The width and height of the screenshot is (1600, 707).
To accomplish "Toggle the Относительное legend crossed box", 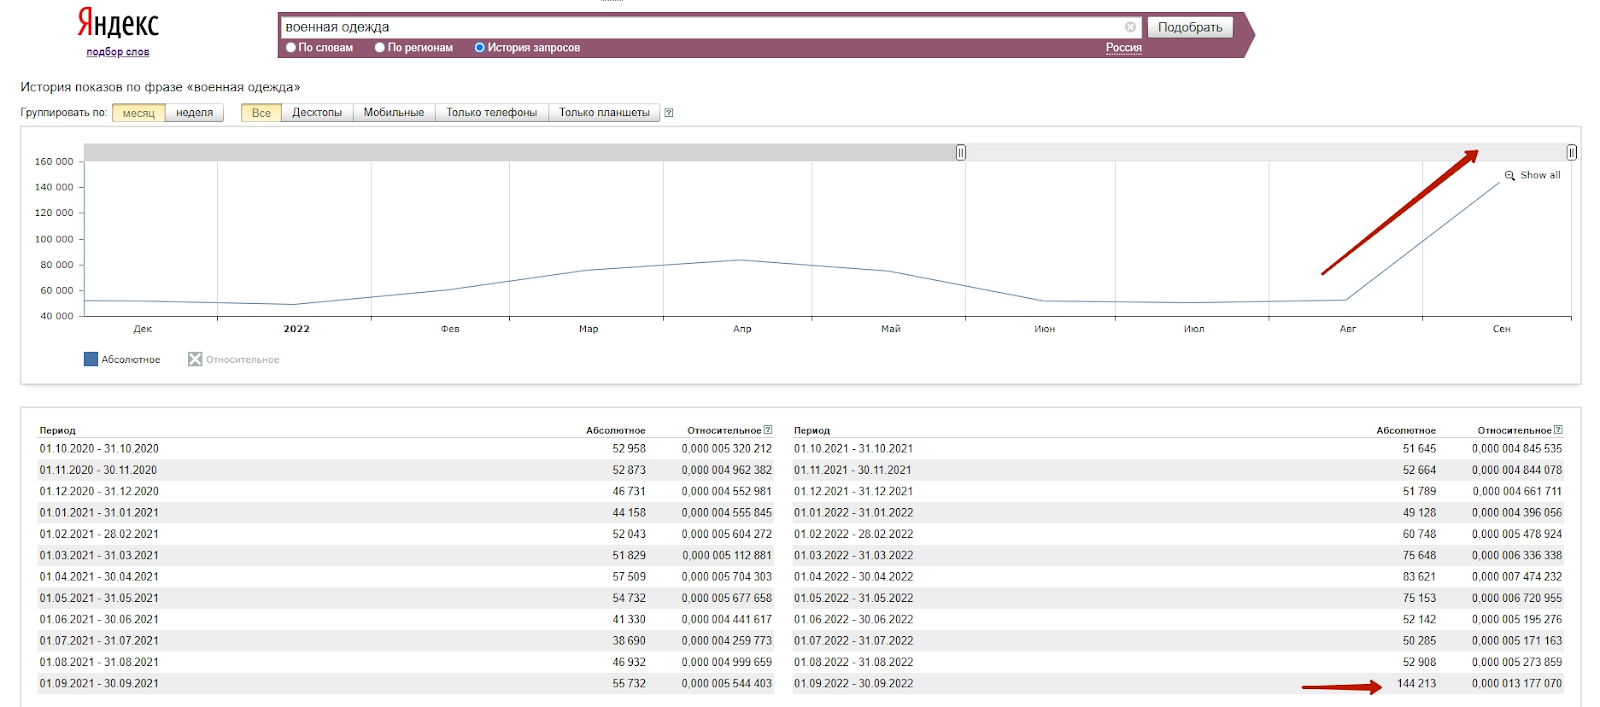I will coord(195,359).
